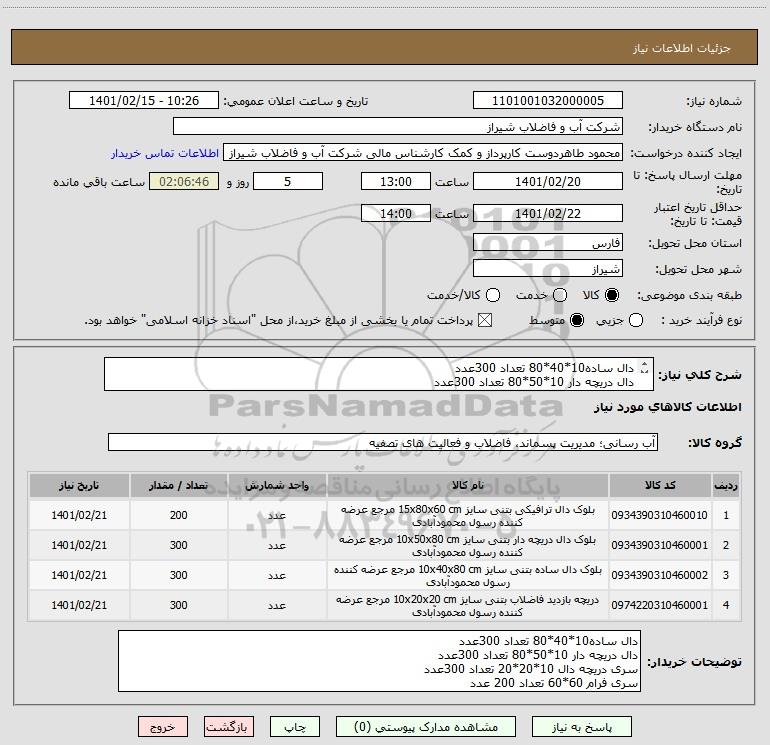Toggle the اسناد خزانه اسلامی payment checkbox
Viewport: 770px width, 745px height.
click(485, 320)
